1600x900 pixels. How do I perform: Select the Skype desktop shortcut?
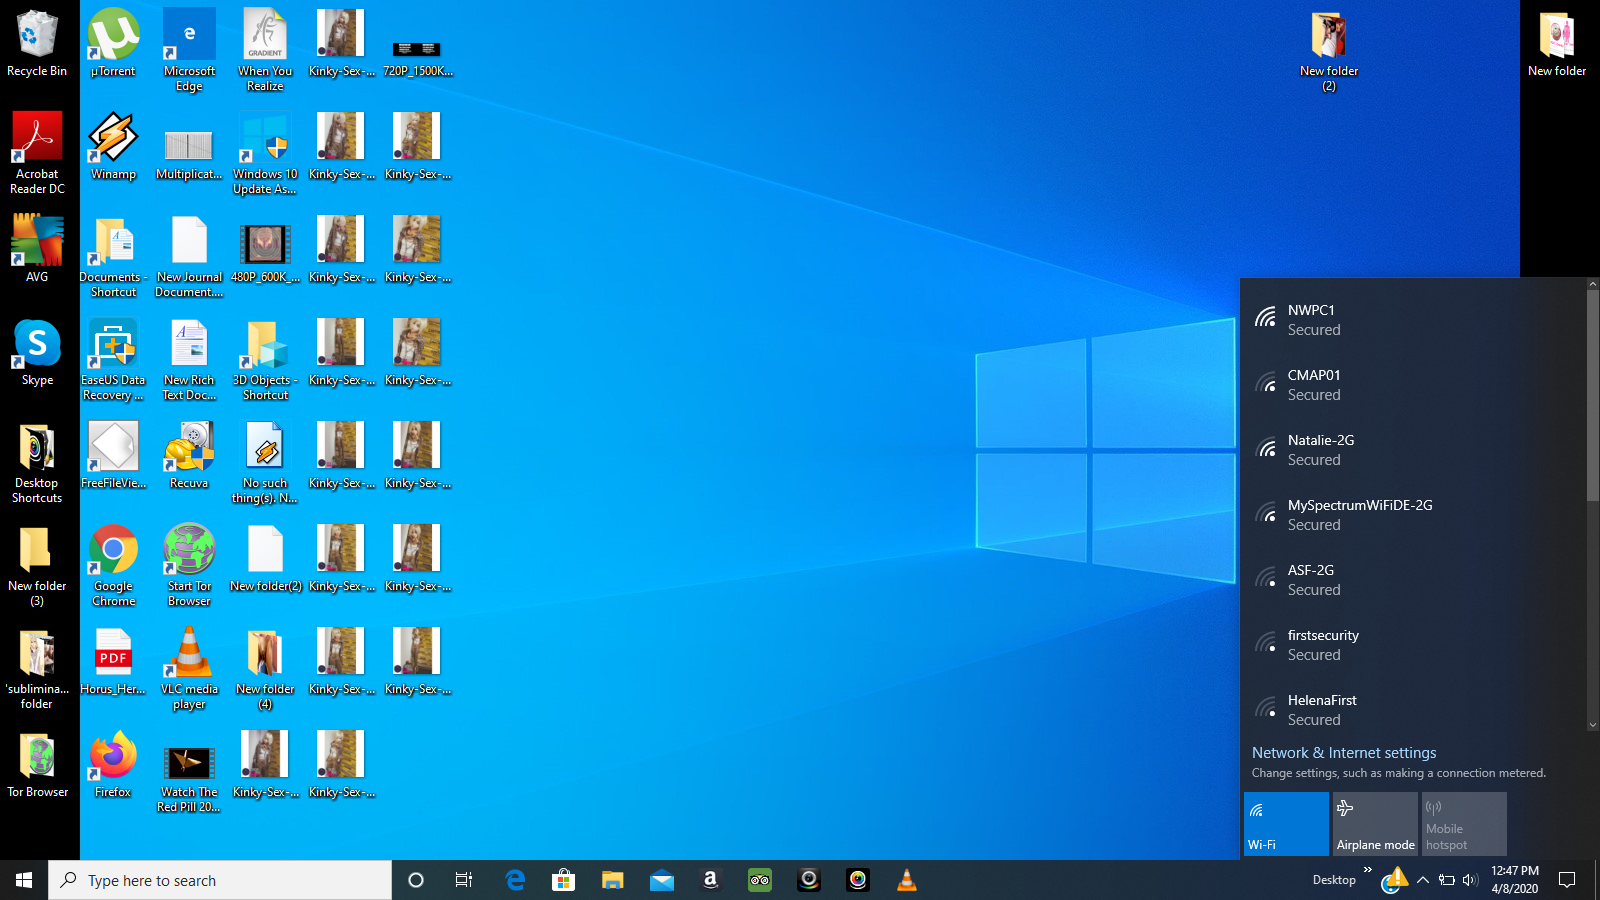point(37,353)
